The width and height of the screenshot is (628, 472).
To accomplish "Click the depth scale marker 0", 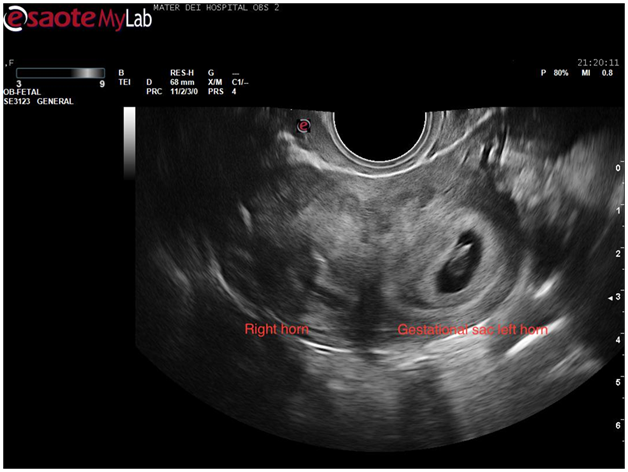I will click(617, 170).
